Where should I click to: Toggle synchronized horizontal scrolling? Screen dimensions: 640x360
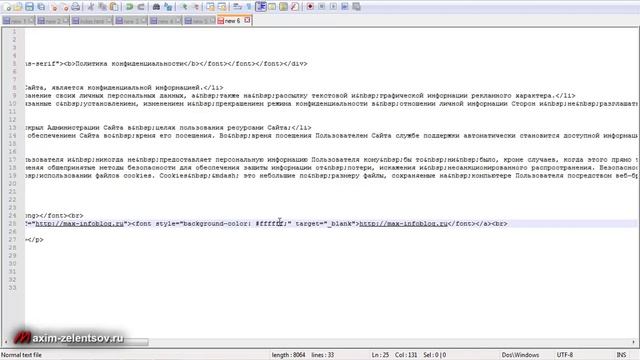[x=222, y=7]
